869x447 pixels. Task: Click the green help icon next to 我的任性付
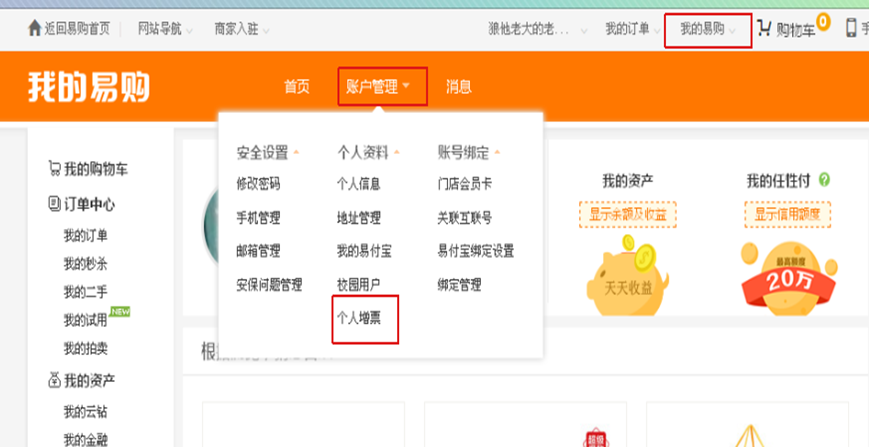coord(824,180)
